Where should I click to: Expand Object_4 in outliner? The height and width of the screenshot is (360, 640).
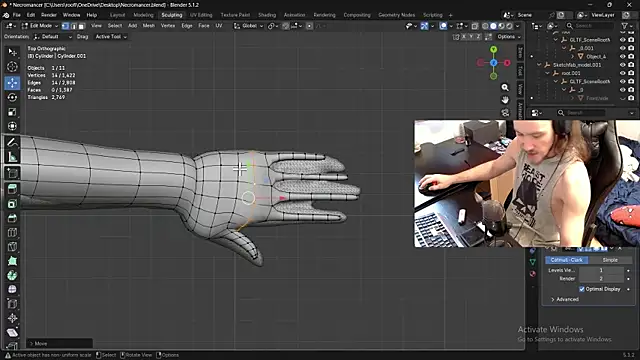pyautogui.click(x=572, y=56)
